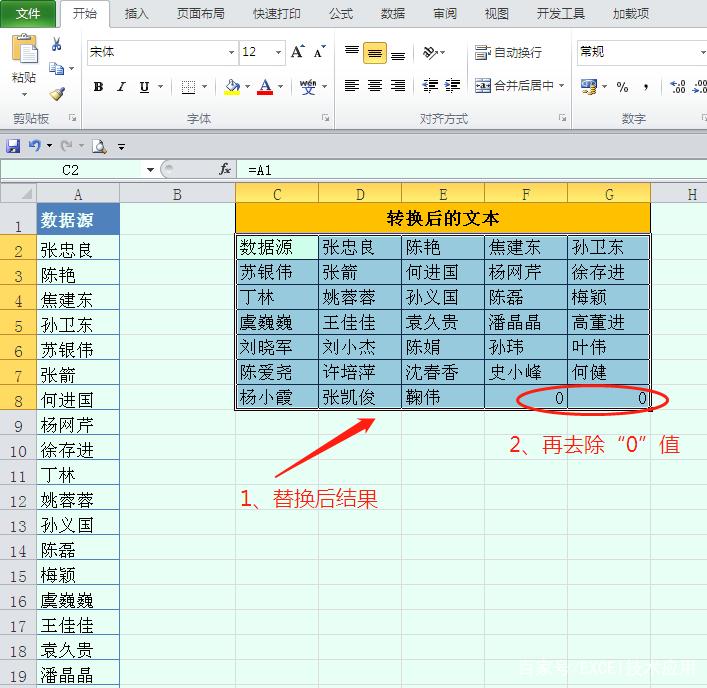Apply red font color
Screen dimensions: 707x688
[265, 87]
